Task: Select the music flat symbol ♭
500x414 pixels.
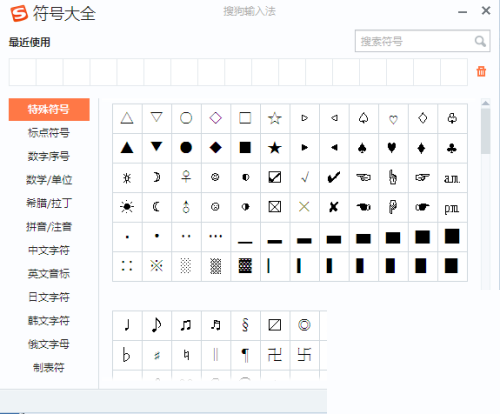Action: pos(127,355)
